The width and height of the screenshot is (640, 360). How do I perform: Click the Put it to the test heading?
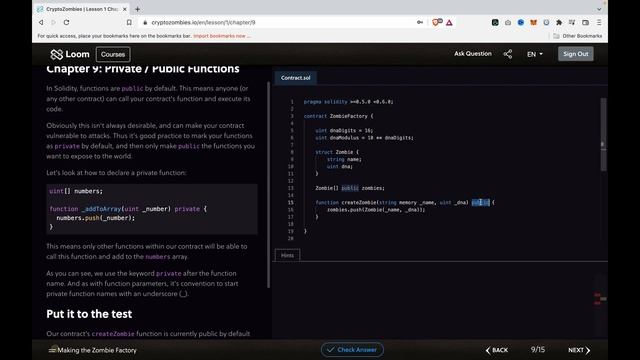click(x=89, y=313)
